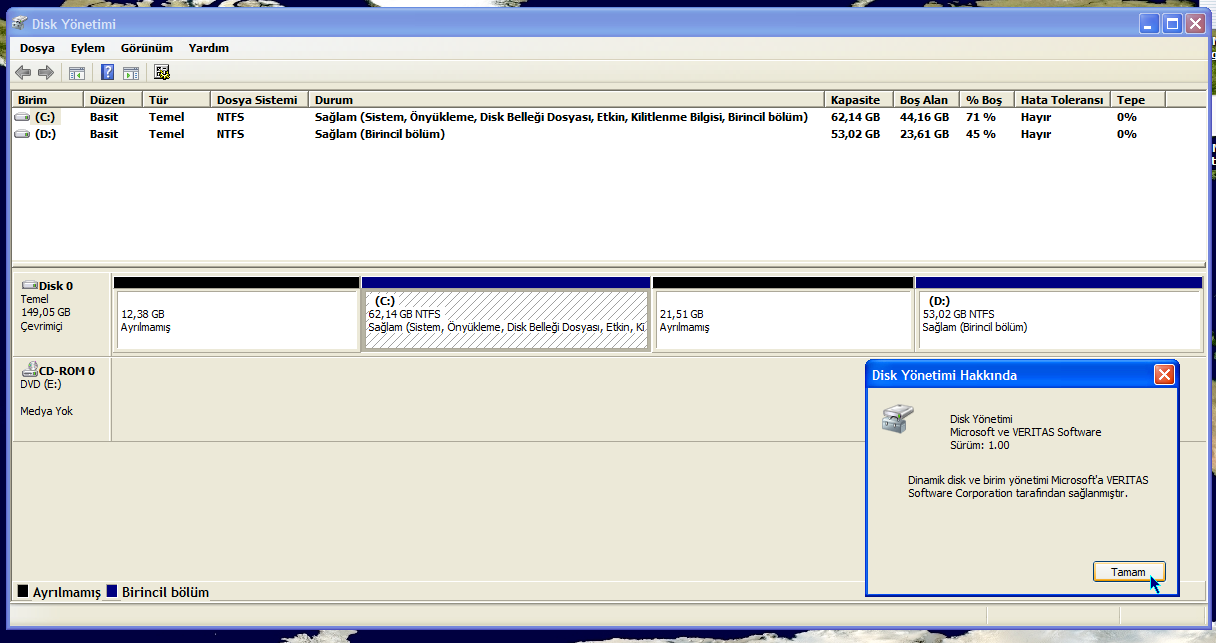Click the blue Birincil bölüm legend swatch
The height and width of the screenshot is (643, 1216).
pos(112,592)
